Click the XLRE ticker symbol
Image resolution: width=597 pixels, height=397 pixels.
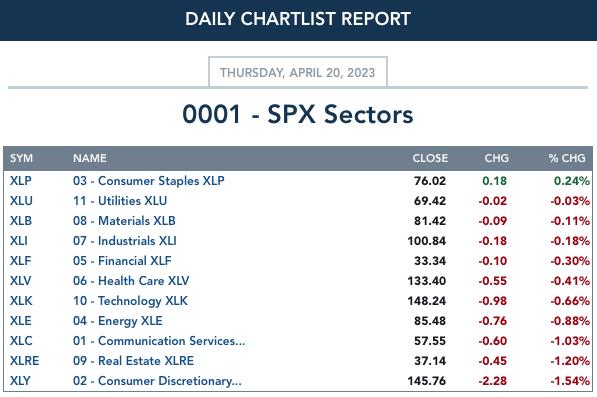click(x=24, y=360)
